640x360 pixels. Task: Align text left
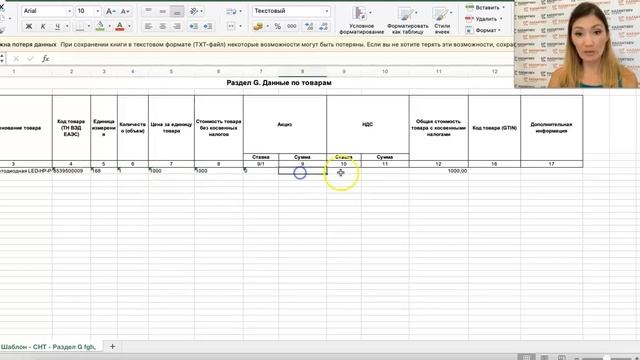148,27
